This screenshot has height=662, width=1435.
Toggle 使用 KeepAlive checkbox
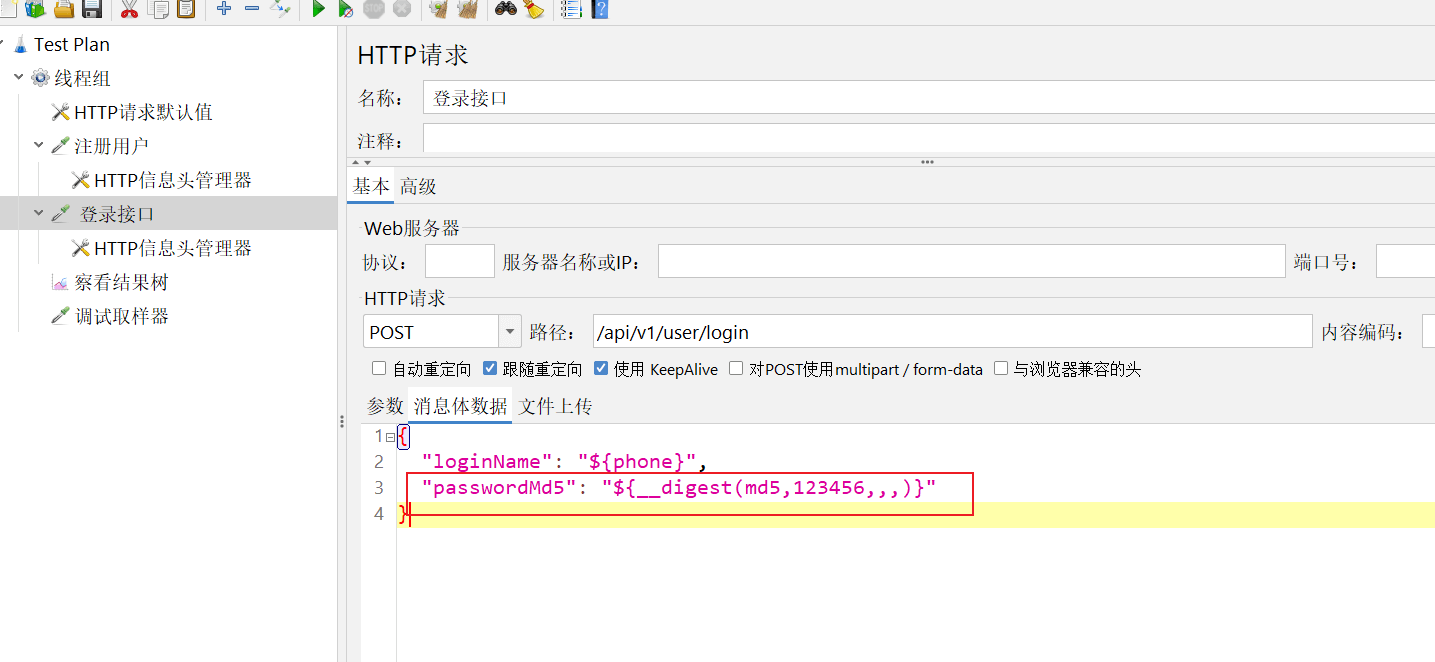coord(601,368)
